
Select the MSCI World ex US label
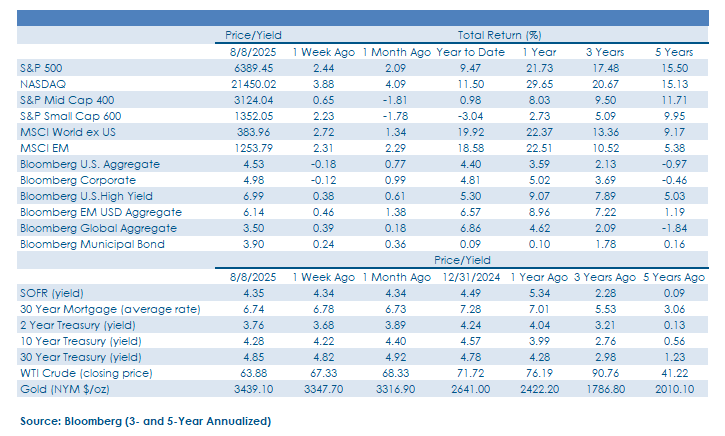(x=68, y=132)
